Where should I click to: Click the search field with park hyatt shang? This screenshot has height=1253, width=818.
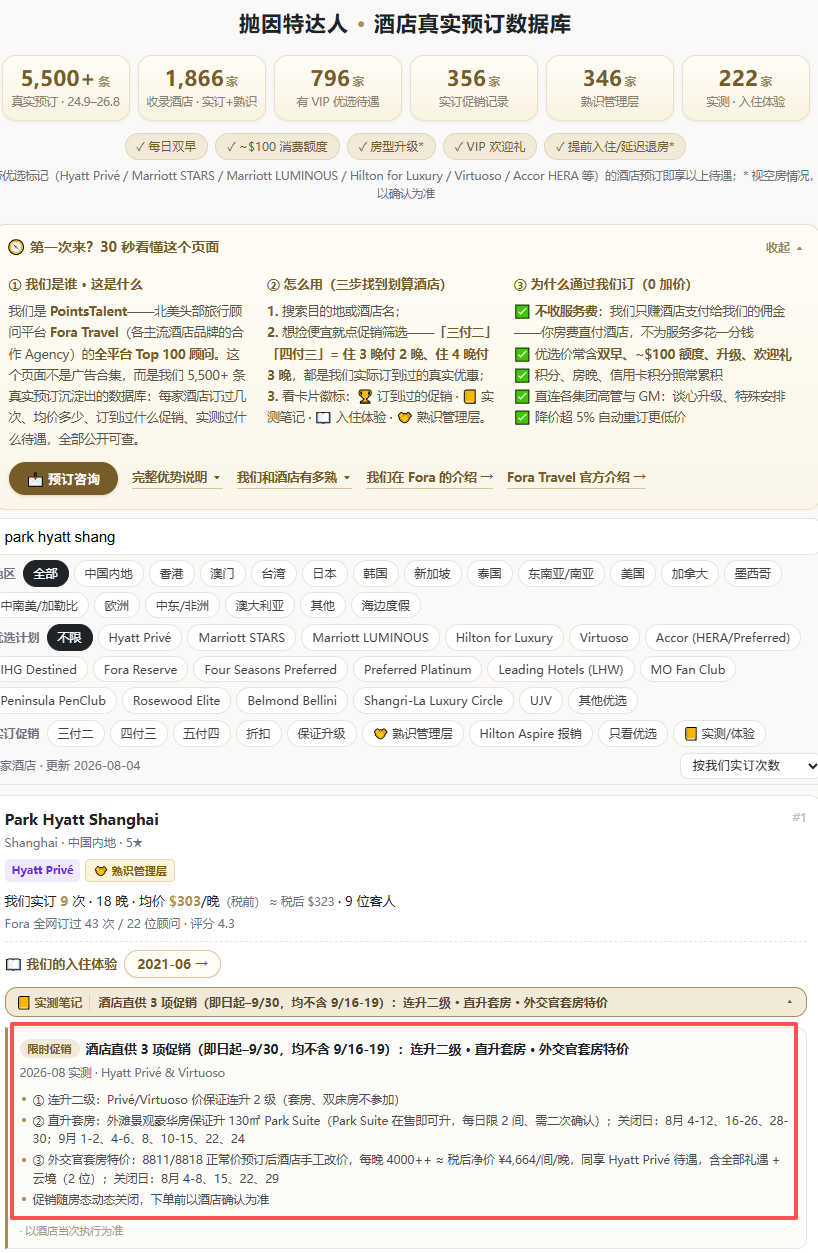point(409,537)
